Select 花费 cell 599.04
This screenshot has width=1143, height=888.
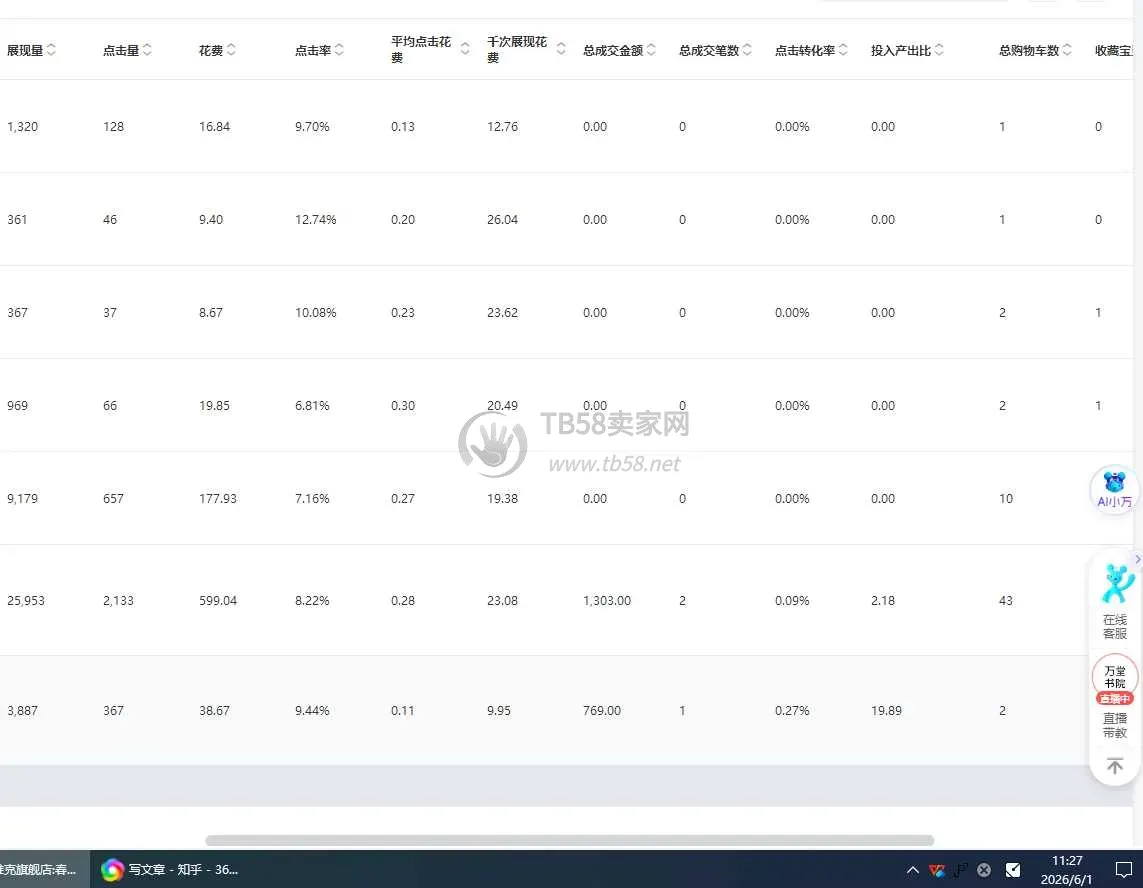(218, 601)
